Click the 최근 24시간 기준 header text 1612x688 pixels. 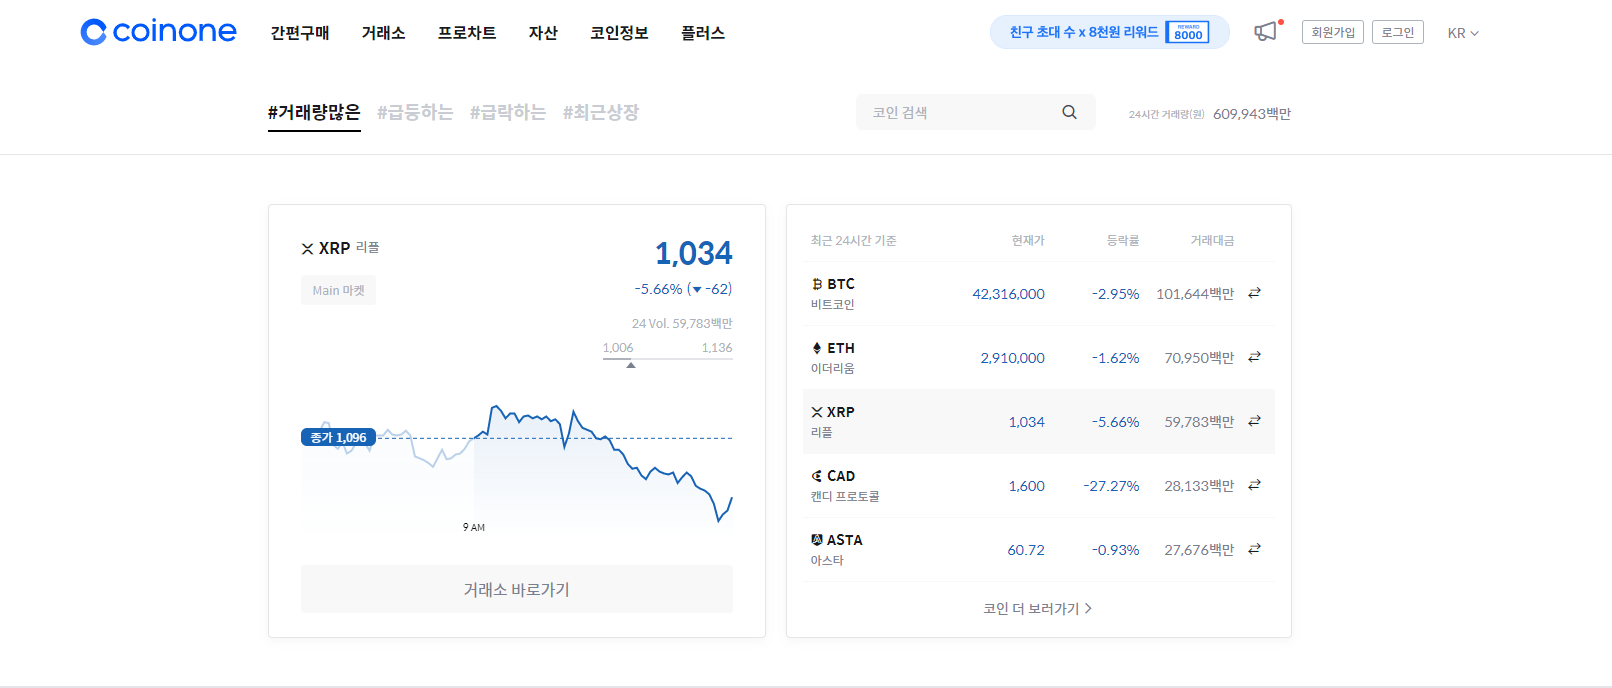853,241
